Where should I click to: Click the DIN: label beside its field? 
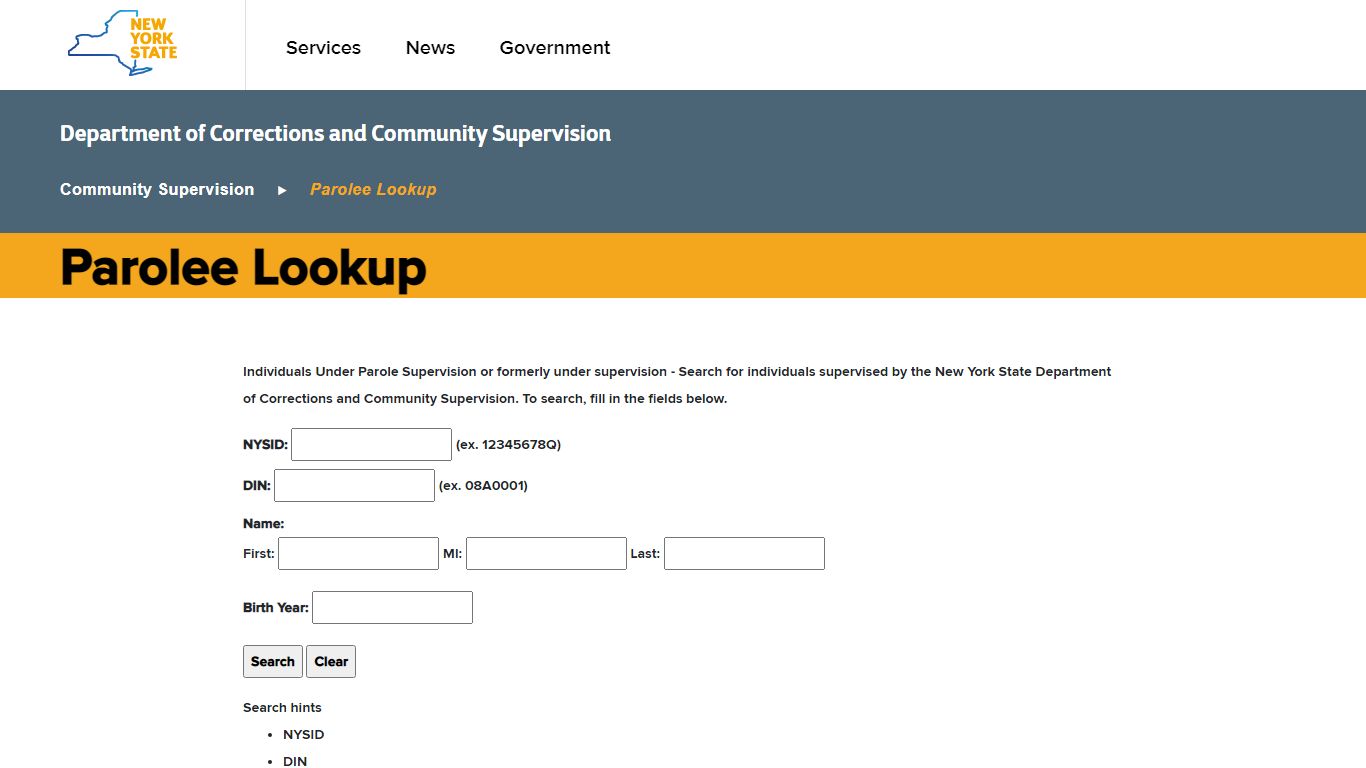pos(257,485)
